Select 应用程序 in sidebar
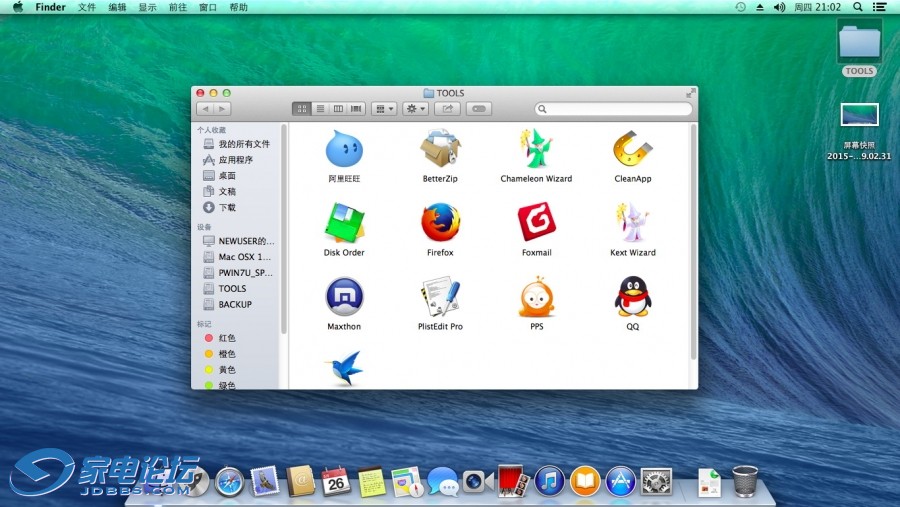 pyautogui.click(x=236, y=160)
